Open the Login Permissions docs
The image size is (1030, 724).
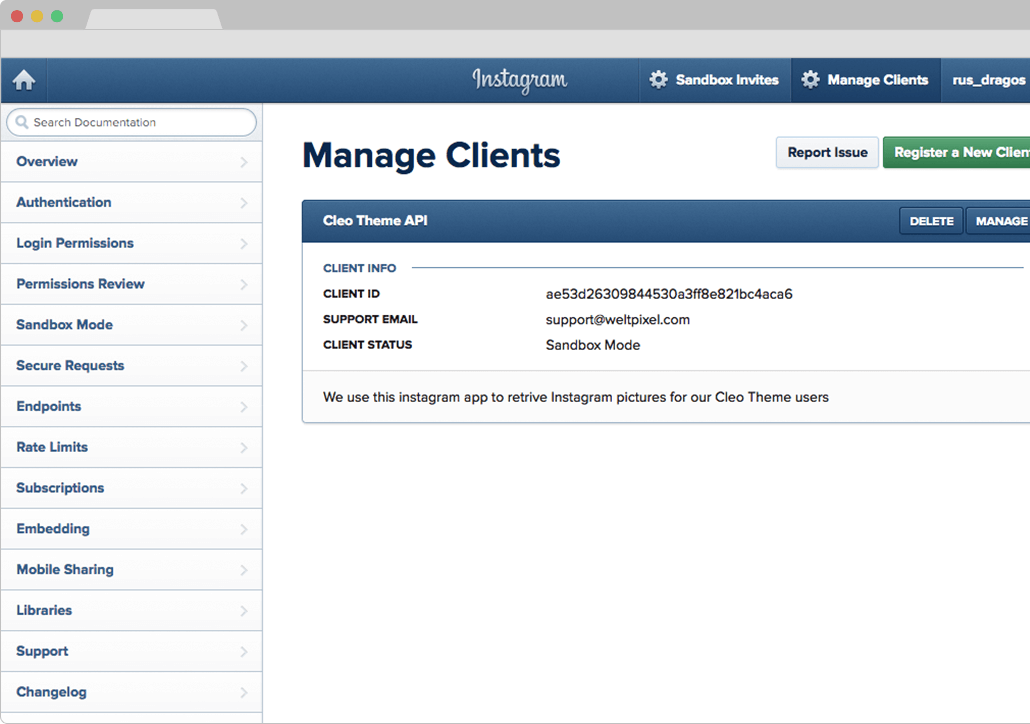click(x=75, y=243)
